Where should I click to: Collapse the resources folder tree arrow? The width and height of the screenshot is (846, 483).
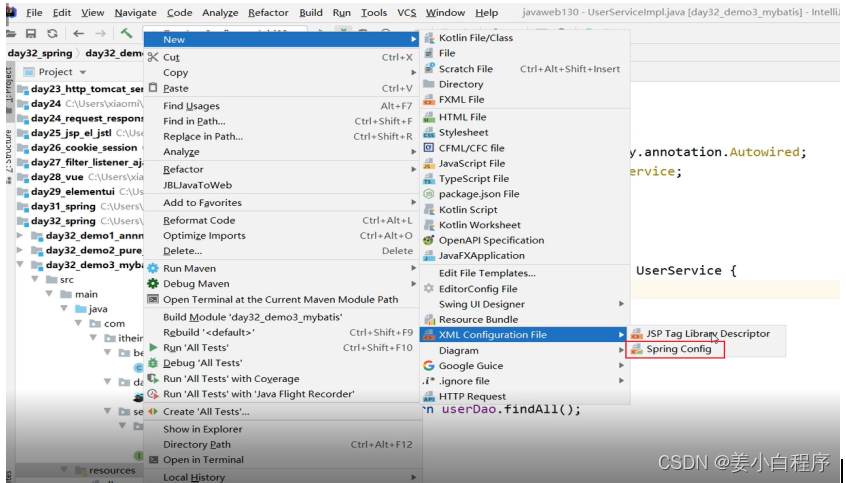click(64, 470)
